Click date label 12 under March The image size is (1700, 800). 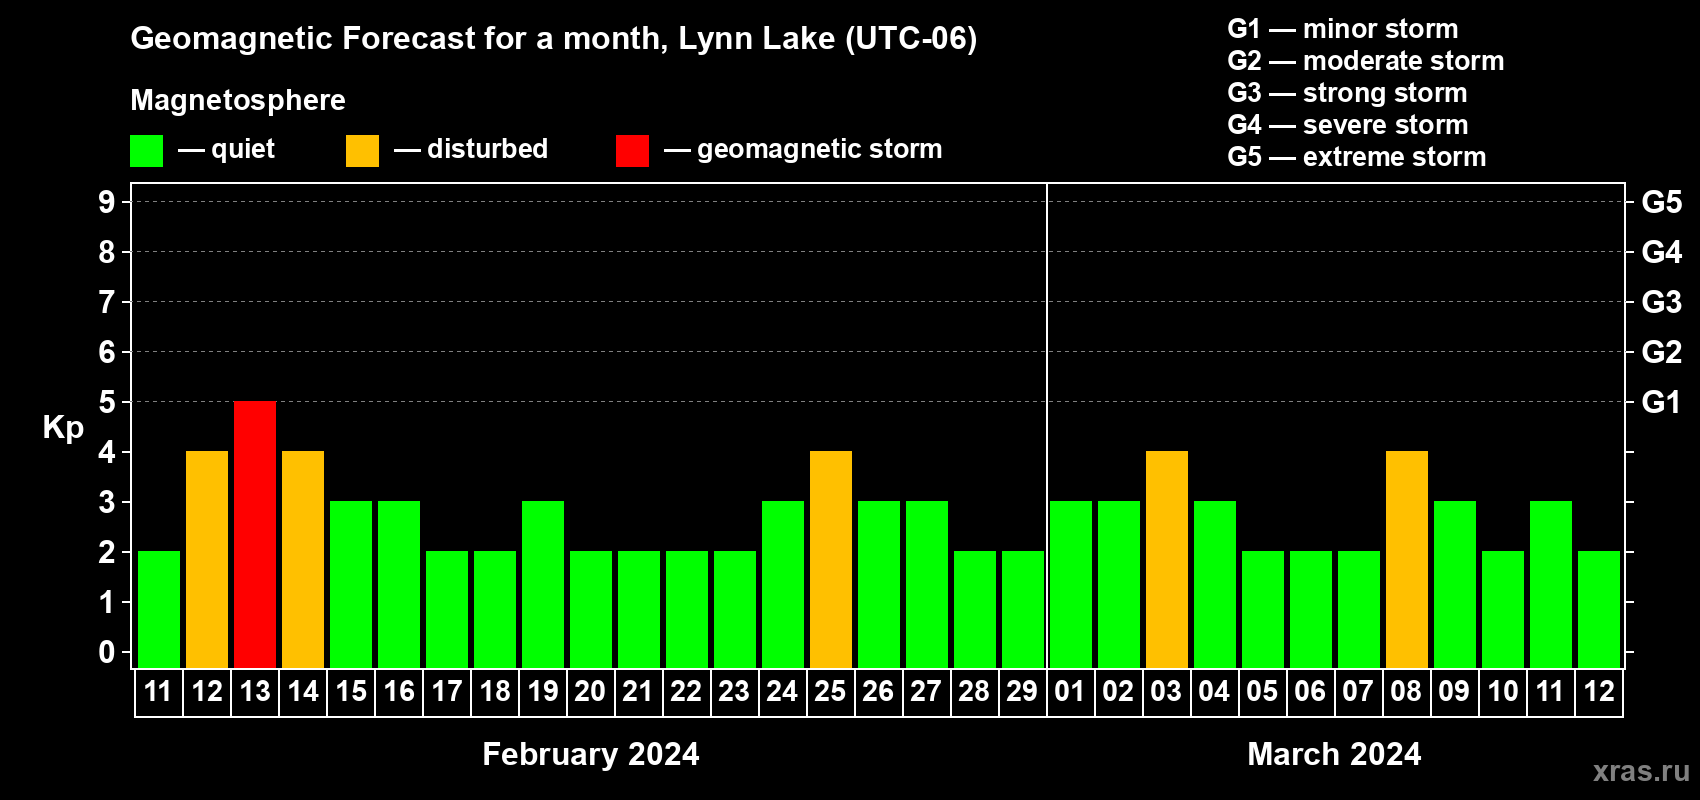(1598, 691)
